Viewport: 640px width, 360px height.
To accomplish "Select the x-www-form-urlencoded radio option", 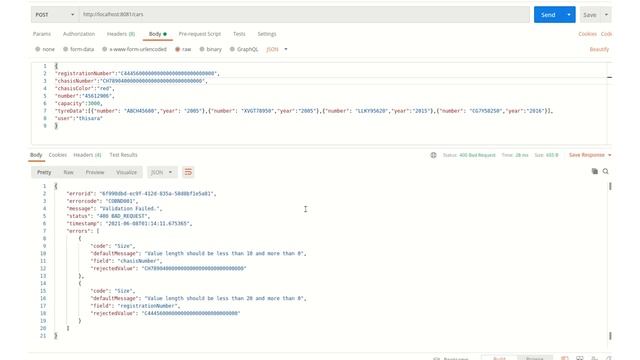I will click(x=104, y=49).
